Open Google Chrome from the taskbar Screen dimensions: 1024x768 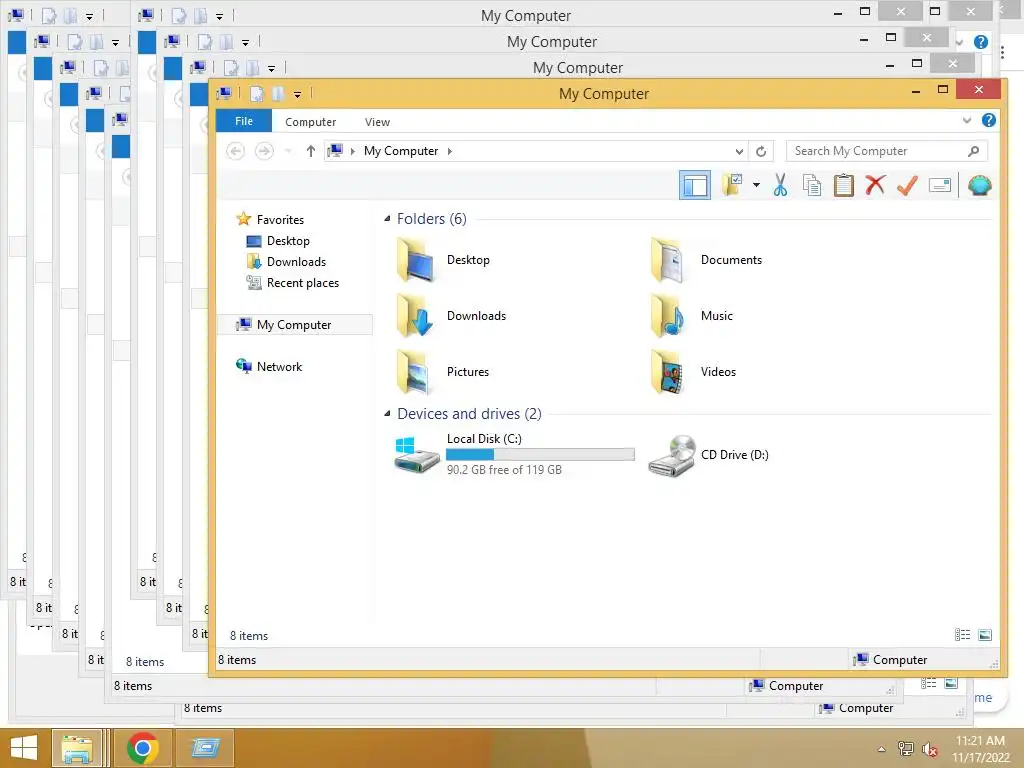point(142,748)
